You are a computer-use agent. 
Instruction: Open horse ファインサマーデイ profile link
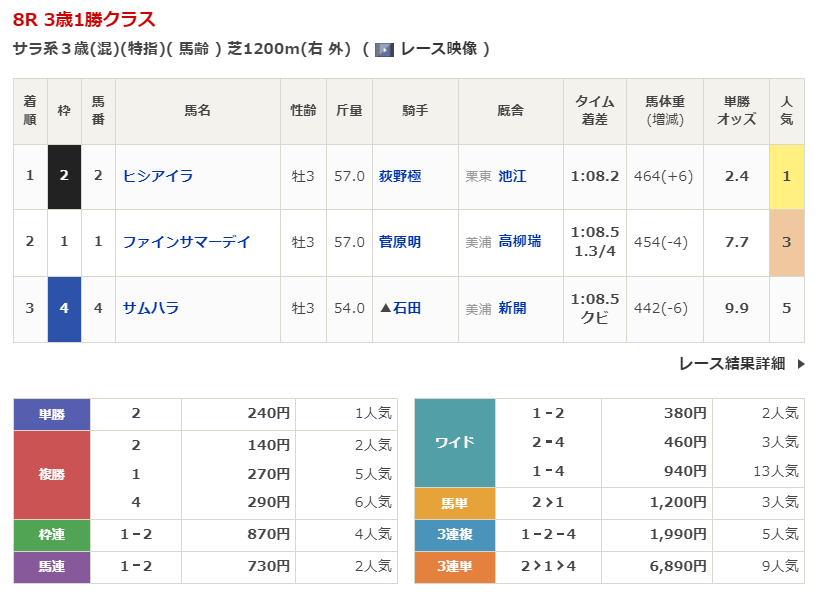pos(187,242)
